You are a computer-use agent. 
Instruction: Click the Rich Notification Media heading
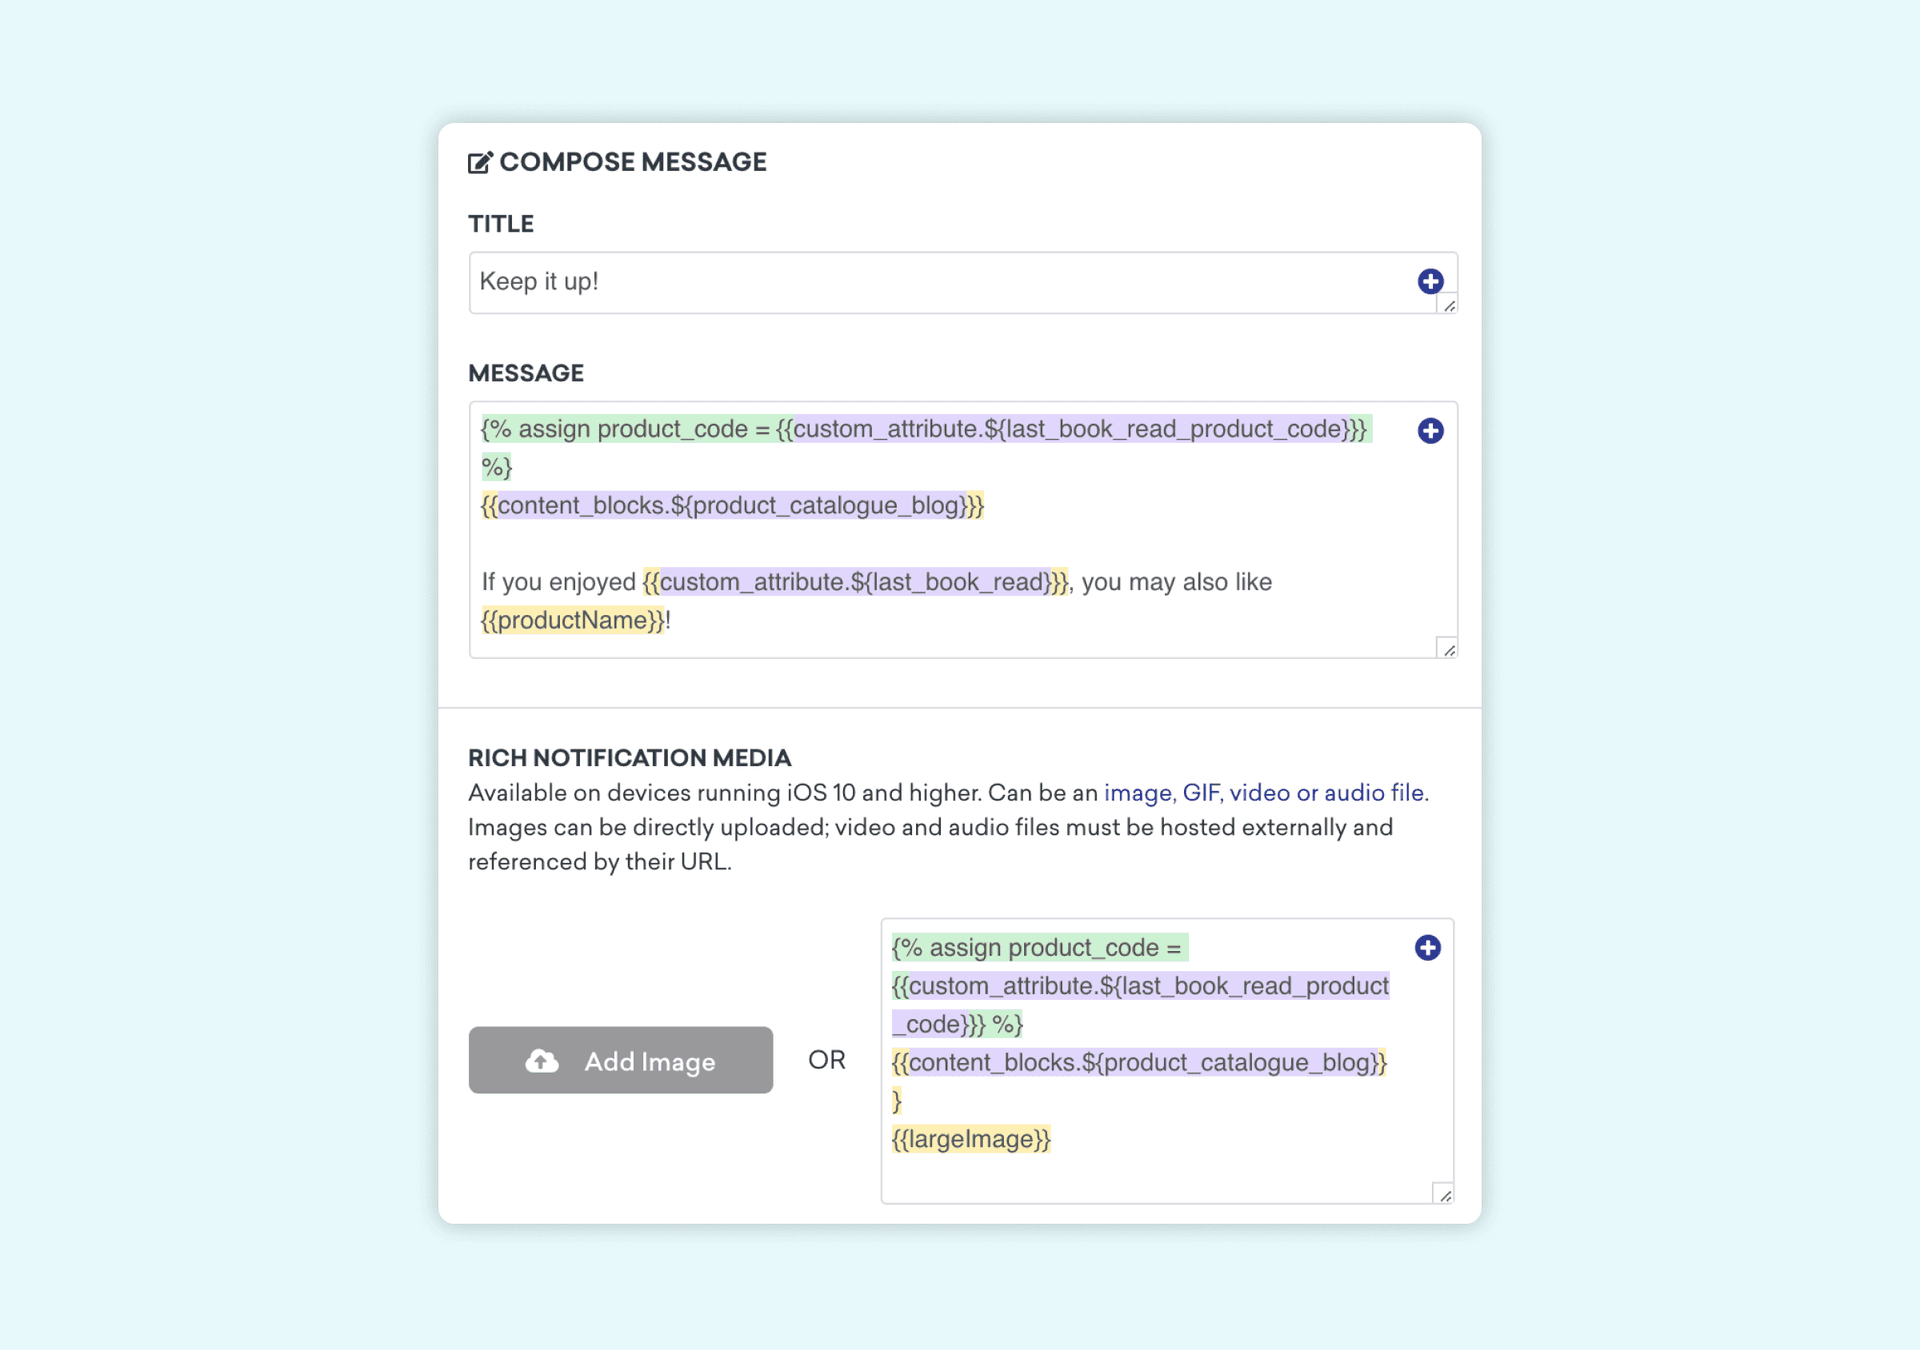pos(629,758)
